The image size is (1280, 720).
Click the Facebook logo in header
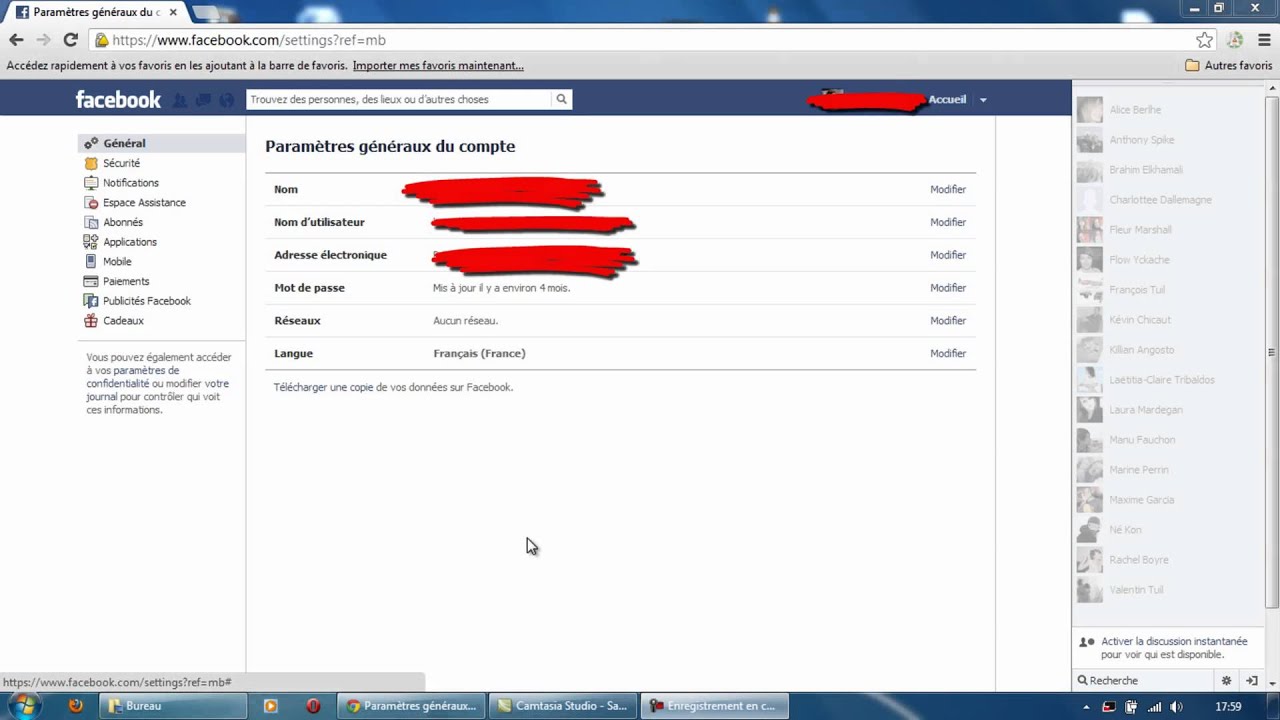pyautogui.click(x=118, y=99)
